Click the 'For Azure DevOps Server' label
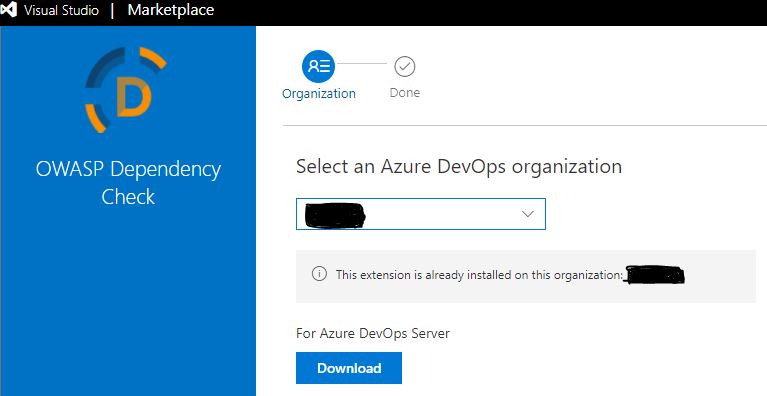767x396 pixels. pos(373,333)
